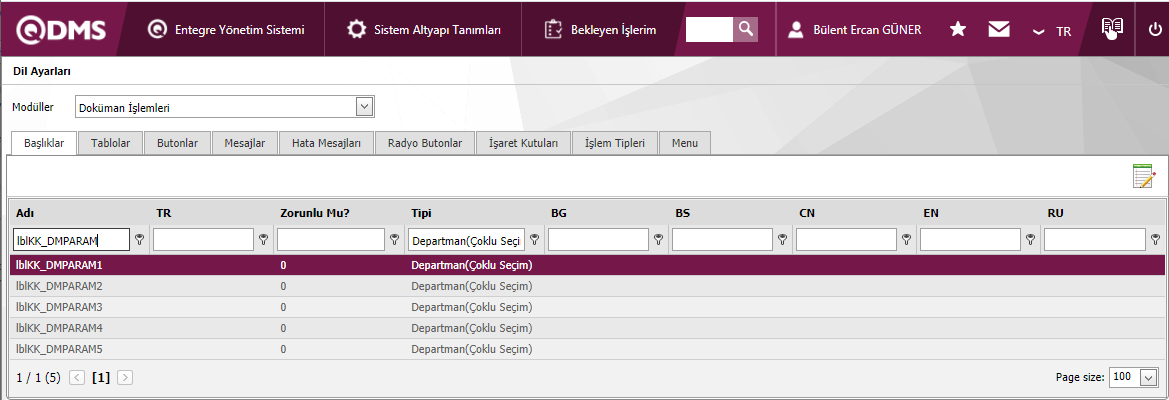
Task: Click the TR column filter input
Action: pos(203,239)
